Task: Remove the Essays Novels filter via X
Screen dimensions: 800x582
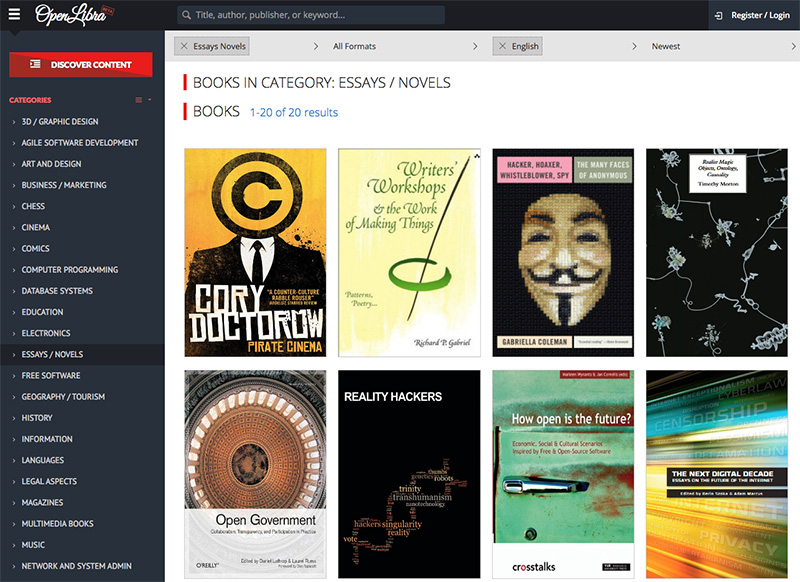Action: [184, 46]
